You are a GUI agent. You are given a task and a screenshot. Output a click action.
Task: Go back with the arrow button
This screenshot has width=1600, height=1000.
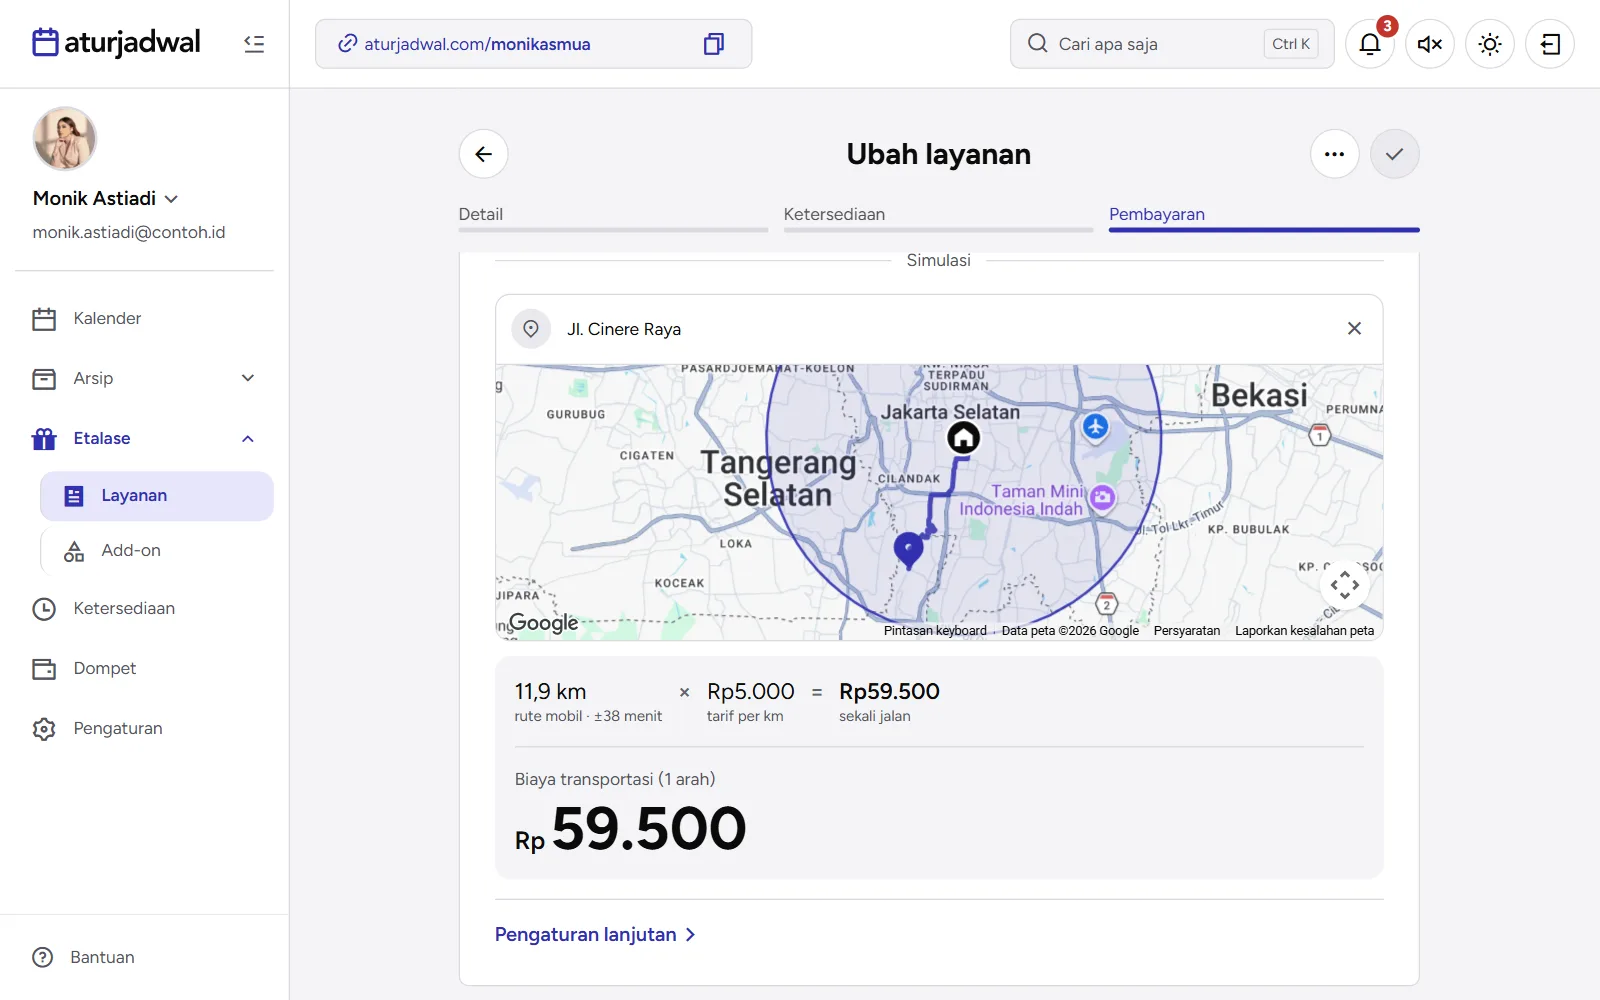coord(484,154)
